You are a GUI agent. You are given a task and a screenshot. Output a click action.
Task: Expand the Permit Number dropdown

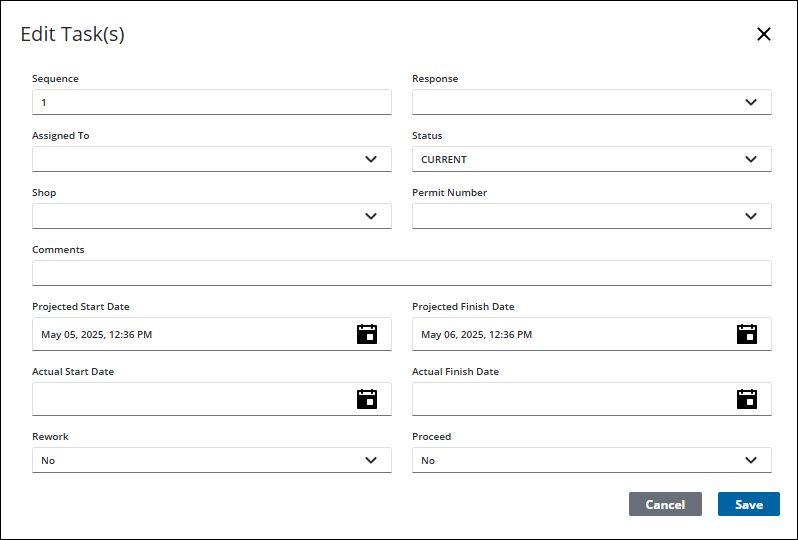pyautogui.click(x=591, y=216)
